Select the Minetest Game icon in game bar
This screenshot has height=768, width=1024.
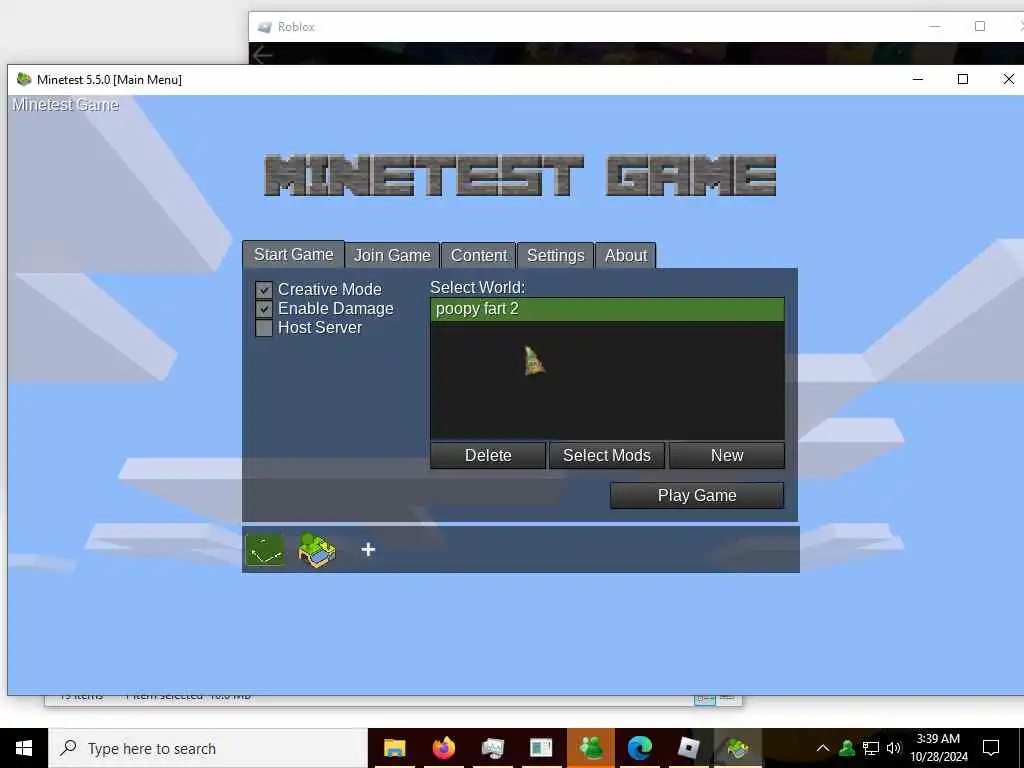pyautogui.click(x=317, y=550)
